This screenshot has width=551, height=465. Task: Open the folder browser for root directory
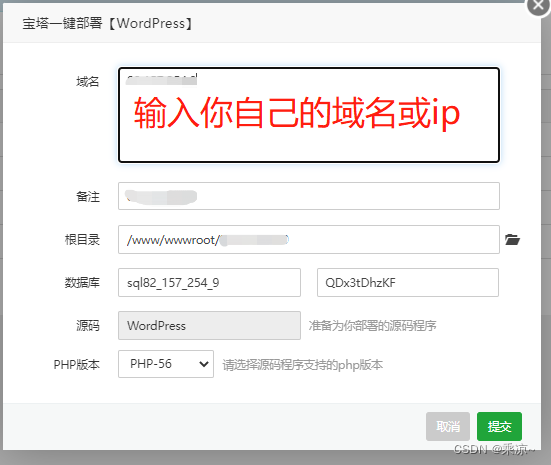pos(512,240)
